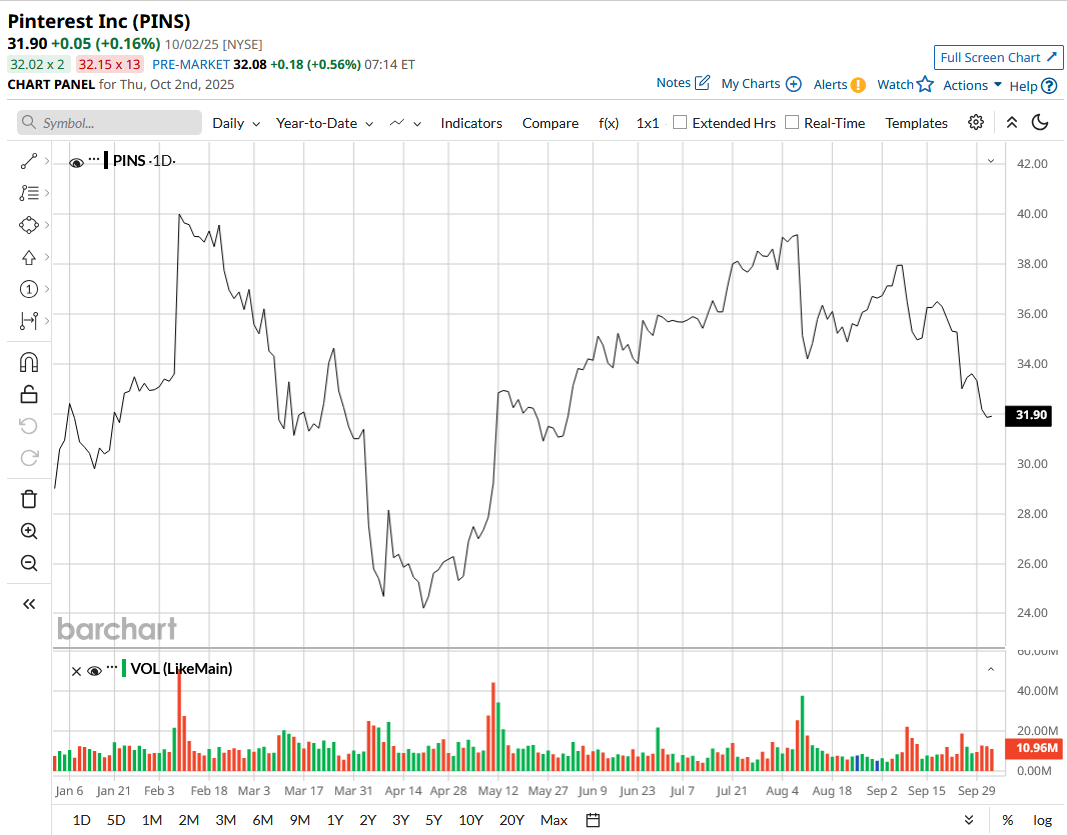Open the f(x) expressions menu

tap(608, 123)
